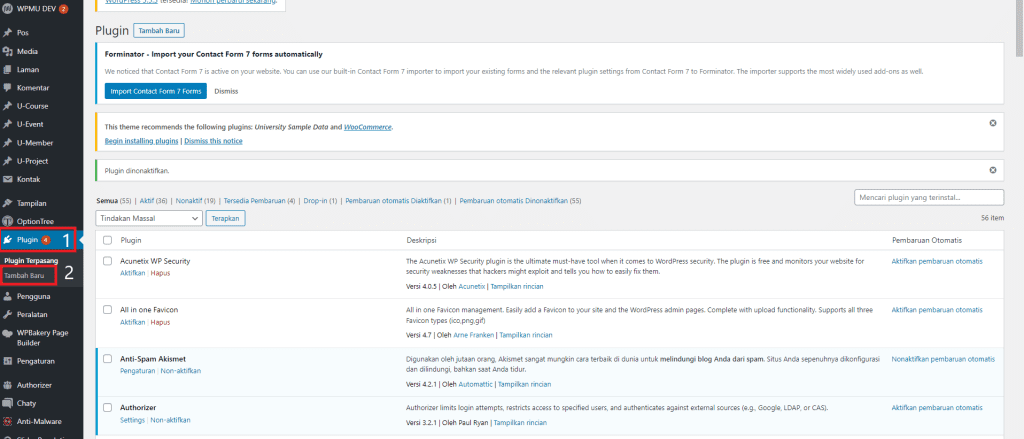Delete Acunetix WP Security via Hapus

pos(160,273)
